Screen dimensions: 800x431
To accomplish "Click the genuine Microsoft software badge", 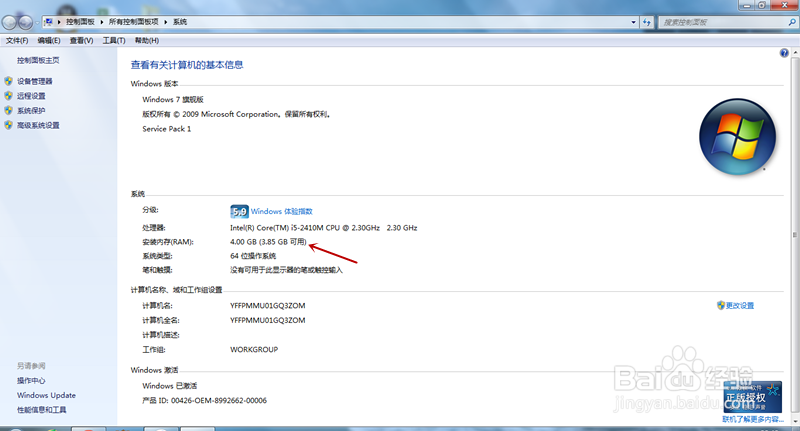I will [753, 397].
